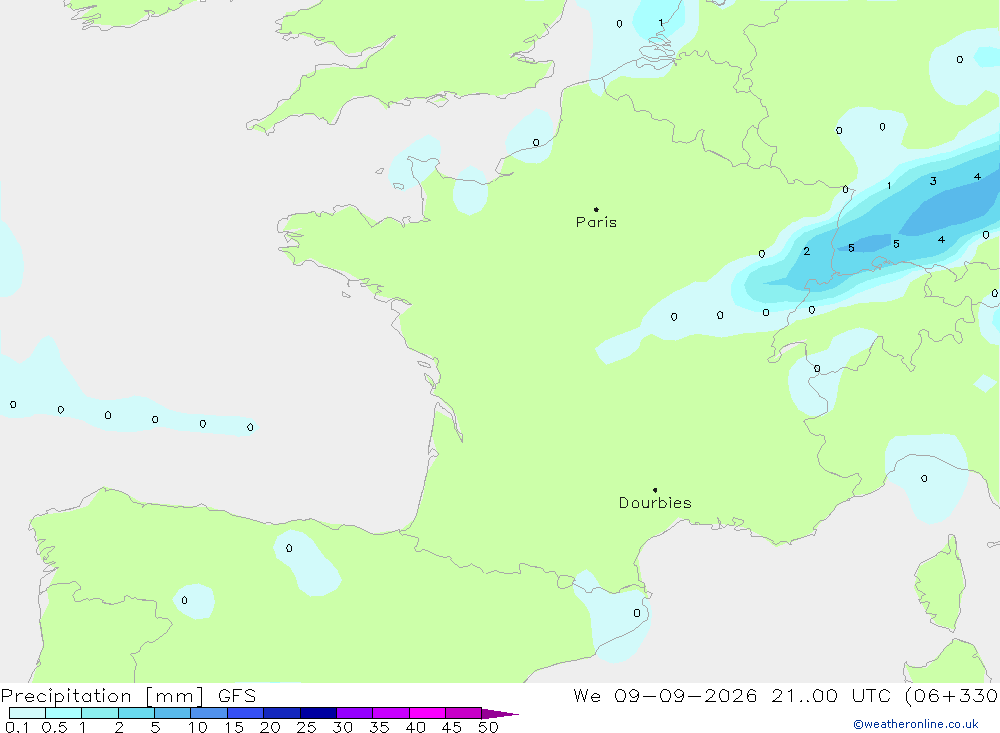Pick the 2–5 mm legend swatch
1000x733 pixels.
pyautogui.click(x=136, y=713)
